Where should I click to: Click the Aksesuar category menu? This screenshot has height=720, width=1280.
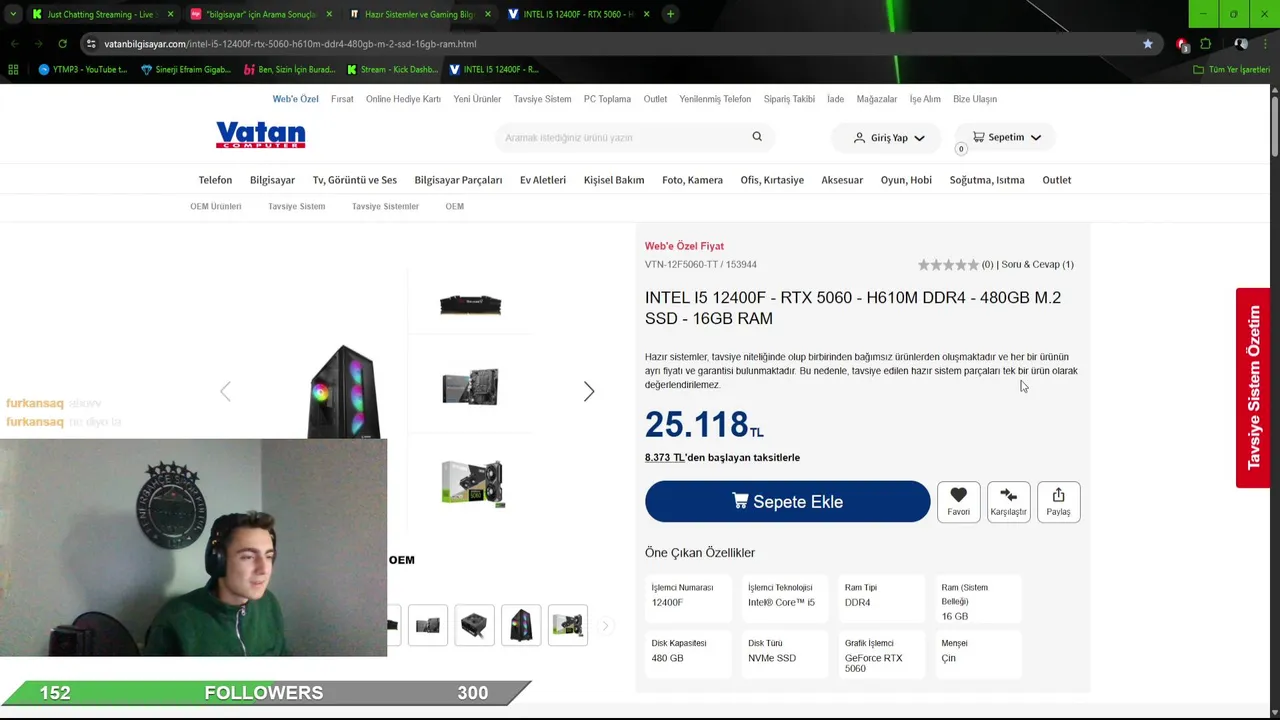click(x=842, y=180)
